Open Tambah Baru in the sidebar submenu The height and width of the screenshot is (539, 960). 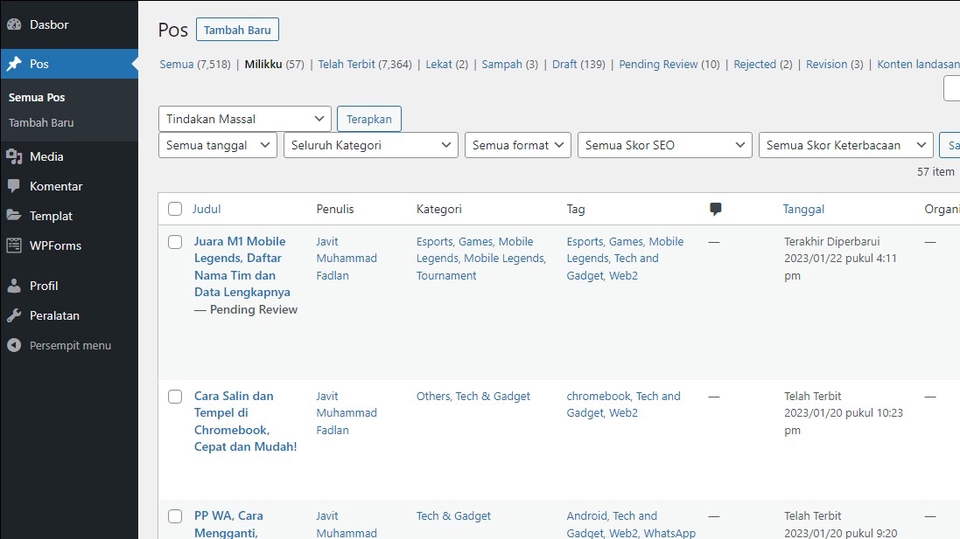coord(41,122)
